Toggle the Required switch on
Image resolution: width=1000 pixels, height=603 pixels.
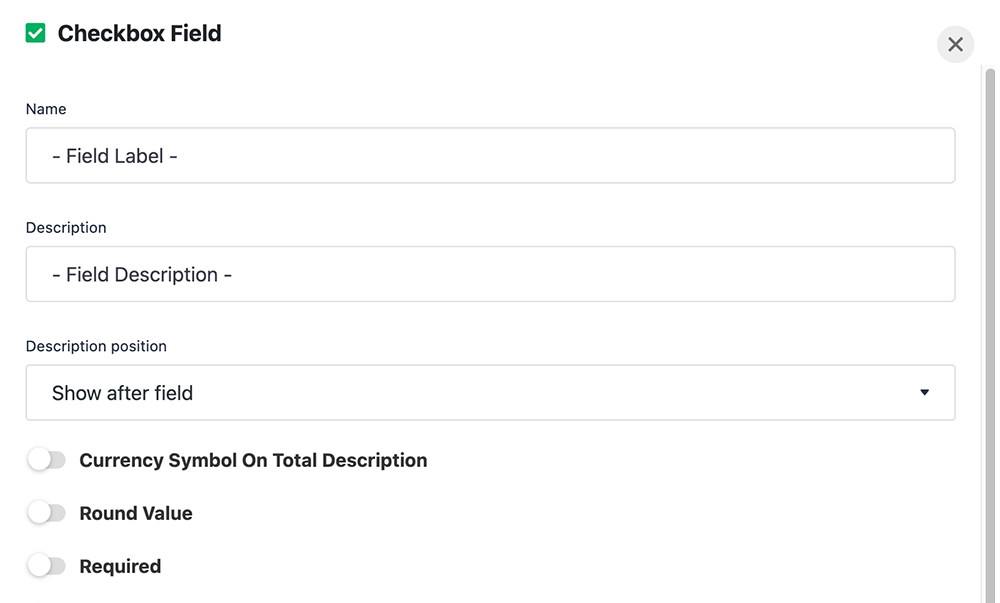(x=47, y=565)
